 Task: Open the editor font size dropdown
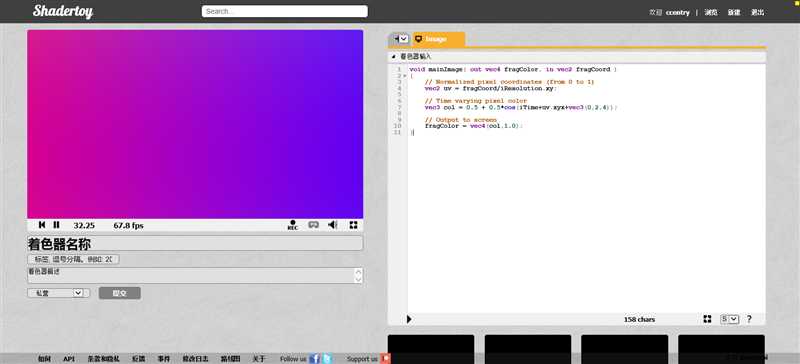[730, 319]
